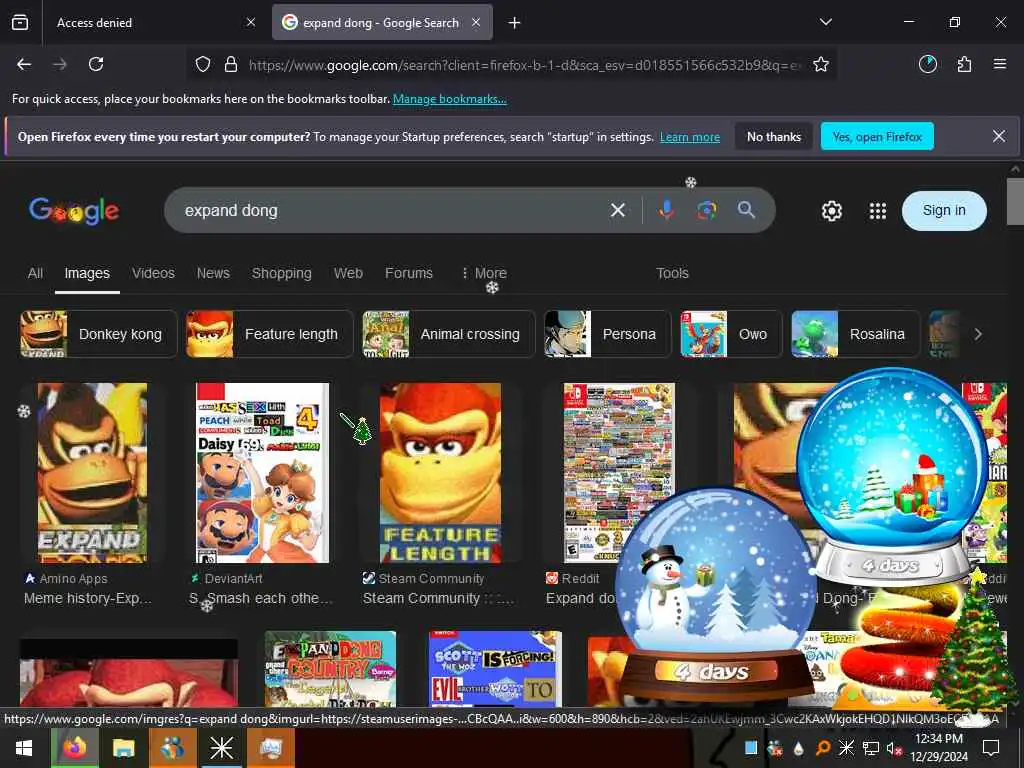Open the muted volume tray icon
This screenshot has height=768, width=1024.
click(894, 748)
